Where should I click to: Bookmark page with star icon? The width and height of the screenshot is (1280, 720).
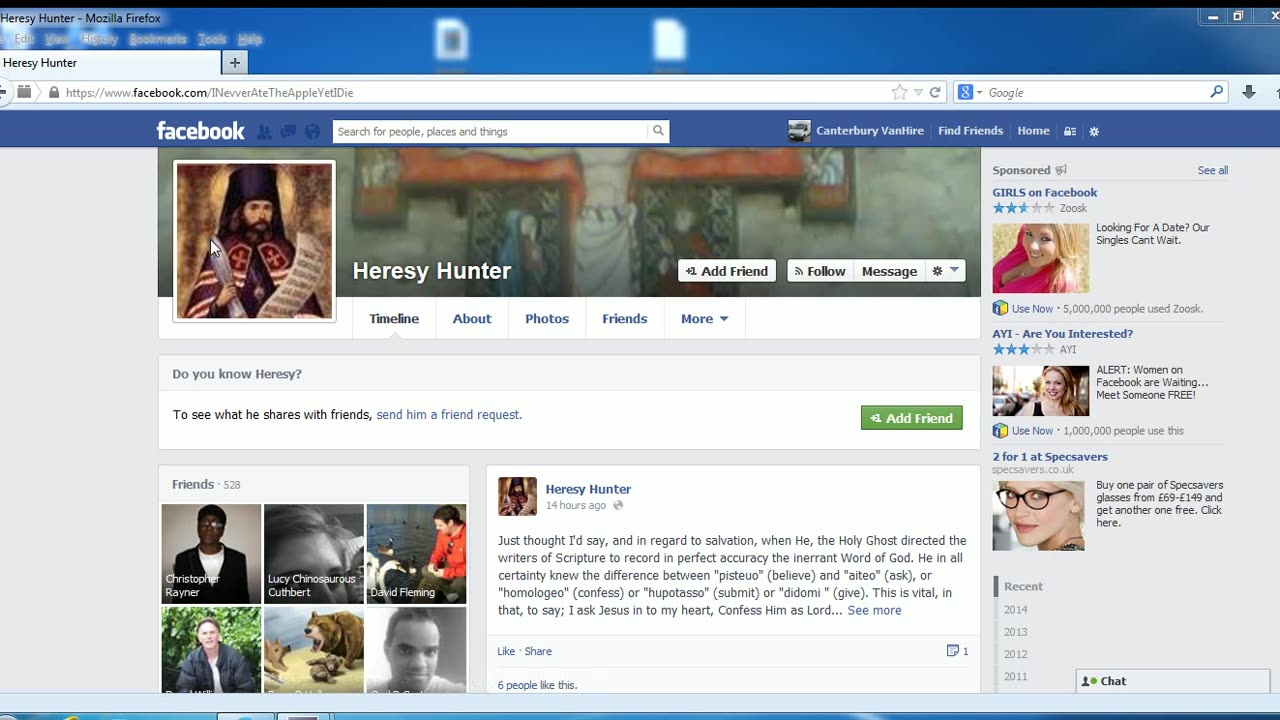point(899,92)
